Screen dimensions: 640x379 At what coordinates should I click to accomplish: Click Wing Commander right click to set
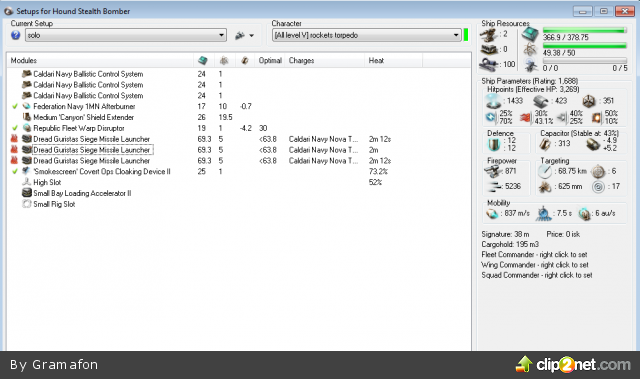pyautogui.click(x=535, y=265)
